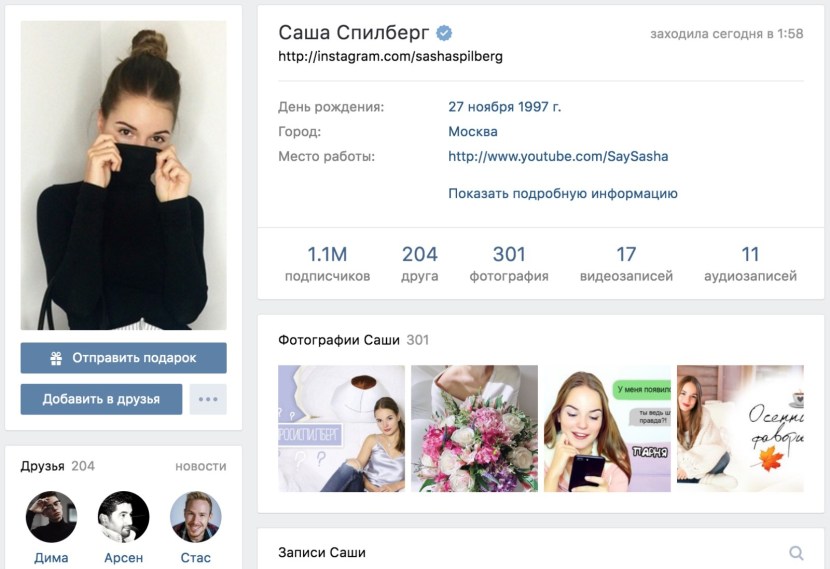Open the autumn favorites photo thumbnail
This screenshot has width=830, height=569.
click(740, 428)
